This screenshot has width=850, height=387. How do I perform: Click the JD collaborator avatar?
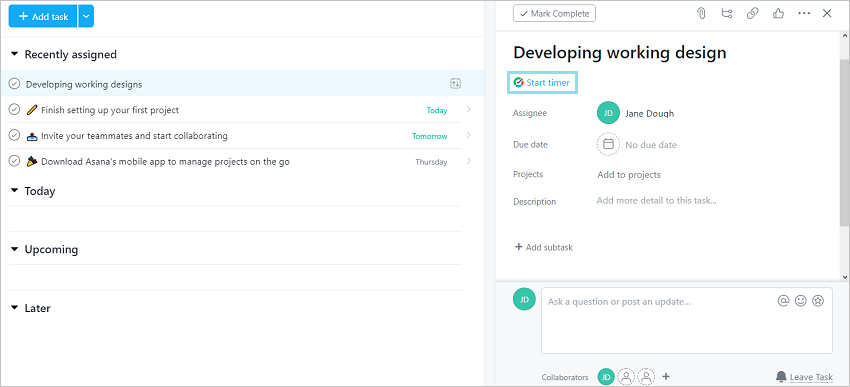coord(606,377)
